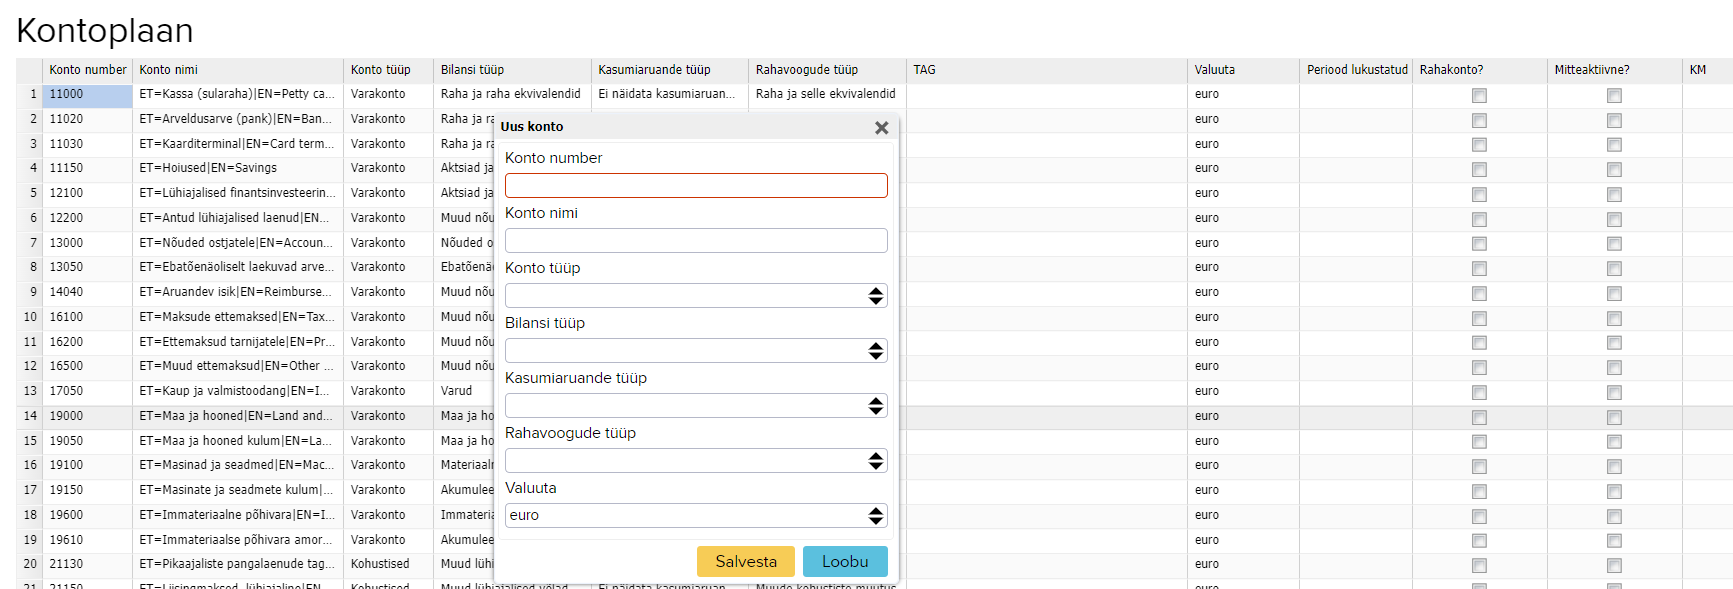Viewport: 1733px width, 589px height.
Task: Click the Konto number input field
Action: pyautogui.click(x=696, y=186)
